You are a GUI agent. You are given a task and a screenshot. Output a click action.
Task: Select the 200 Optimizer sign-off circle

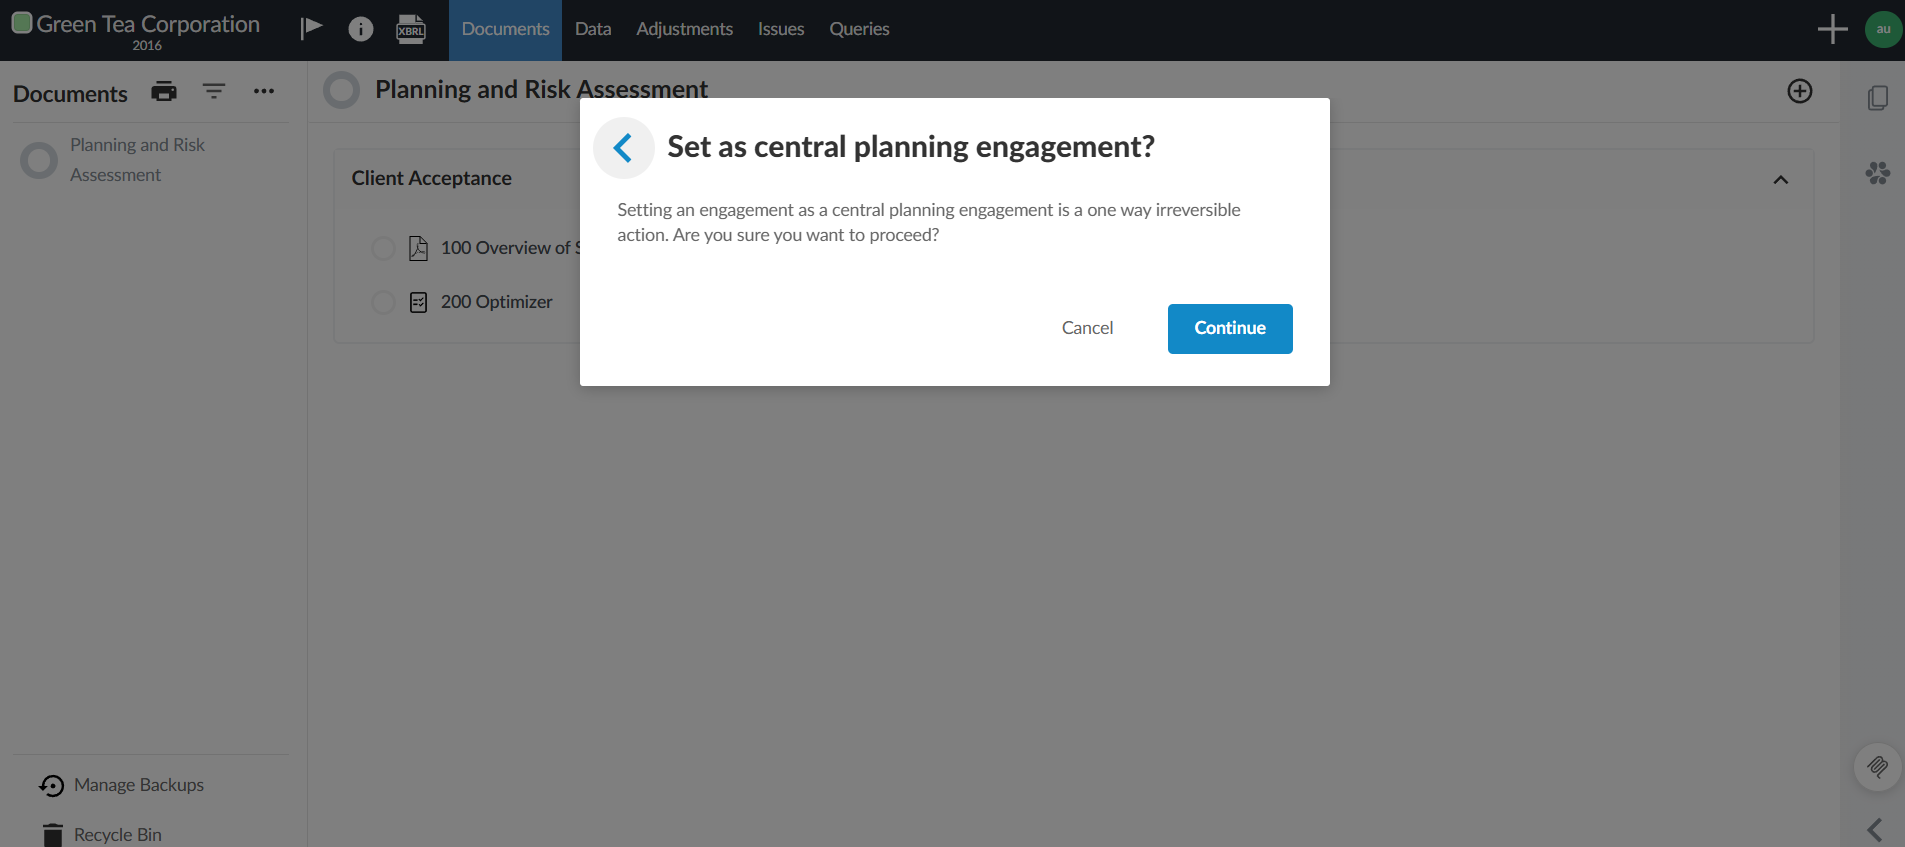(383, 301)
